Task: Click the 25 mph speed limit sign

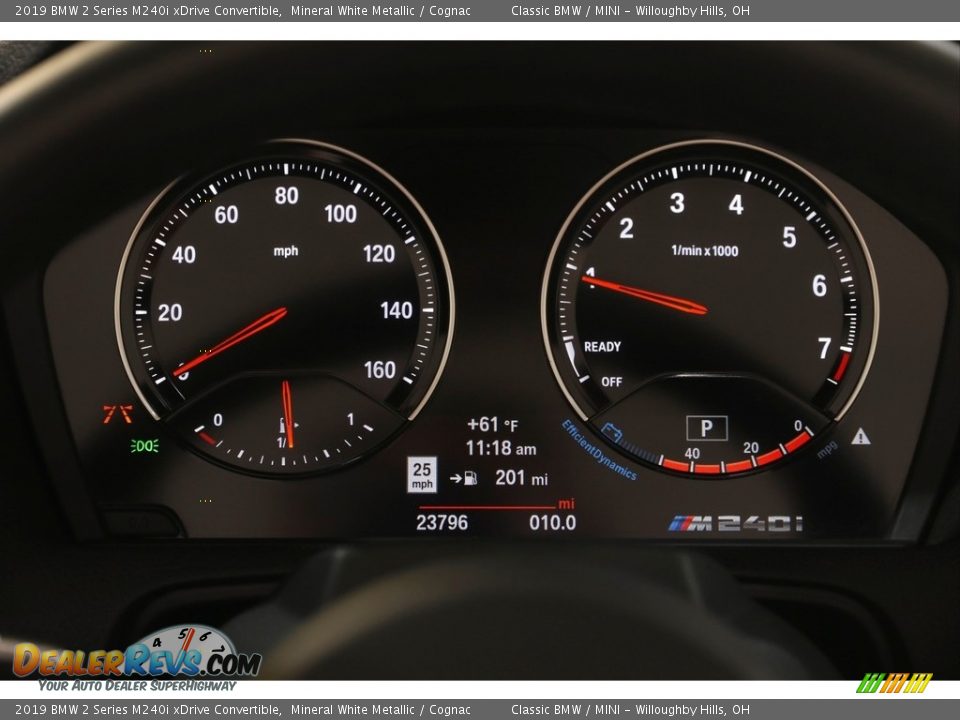Action: (422, 474)
